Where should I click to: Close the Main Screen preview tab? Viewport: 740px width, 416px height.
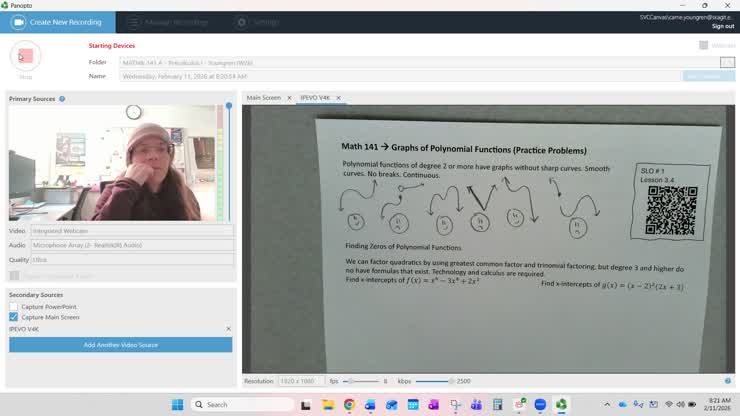click(x=289, y=98)
